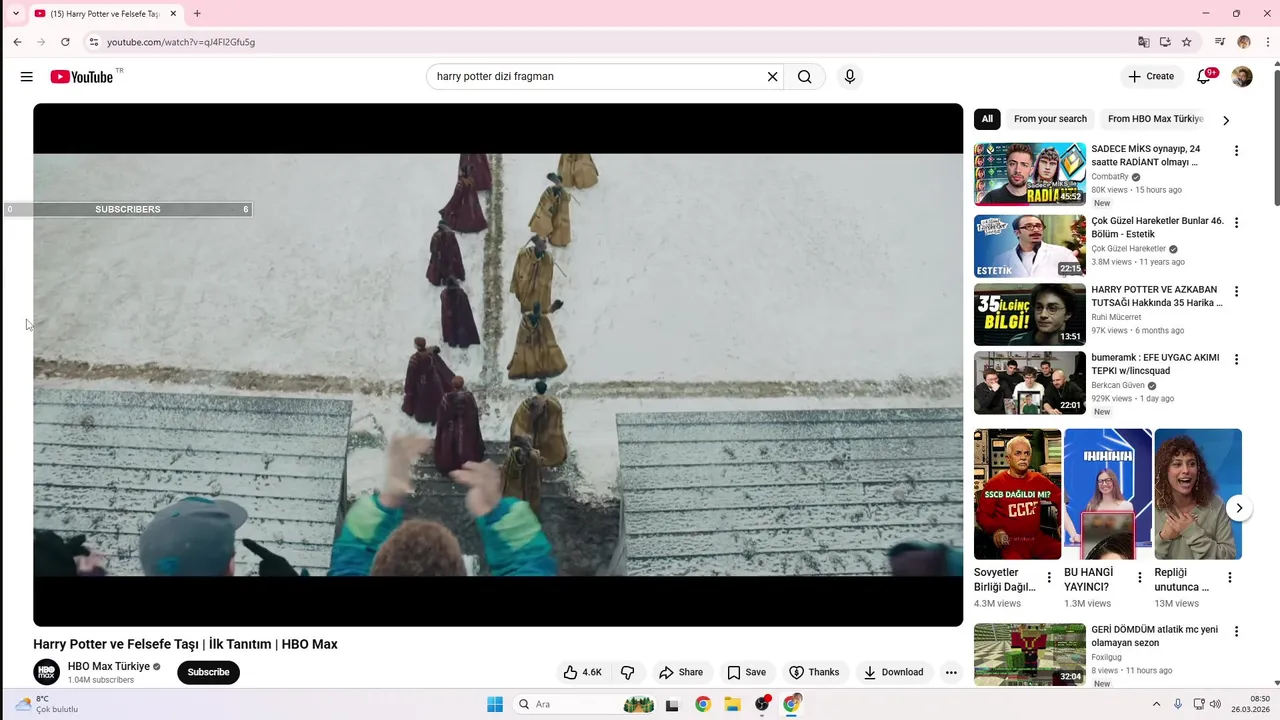Open the notifications bell

(1204, 77)
